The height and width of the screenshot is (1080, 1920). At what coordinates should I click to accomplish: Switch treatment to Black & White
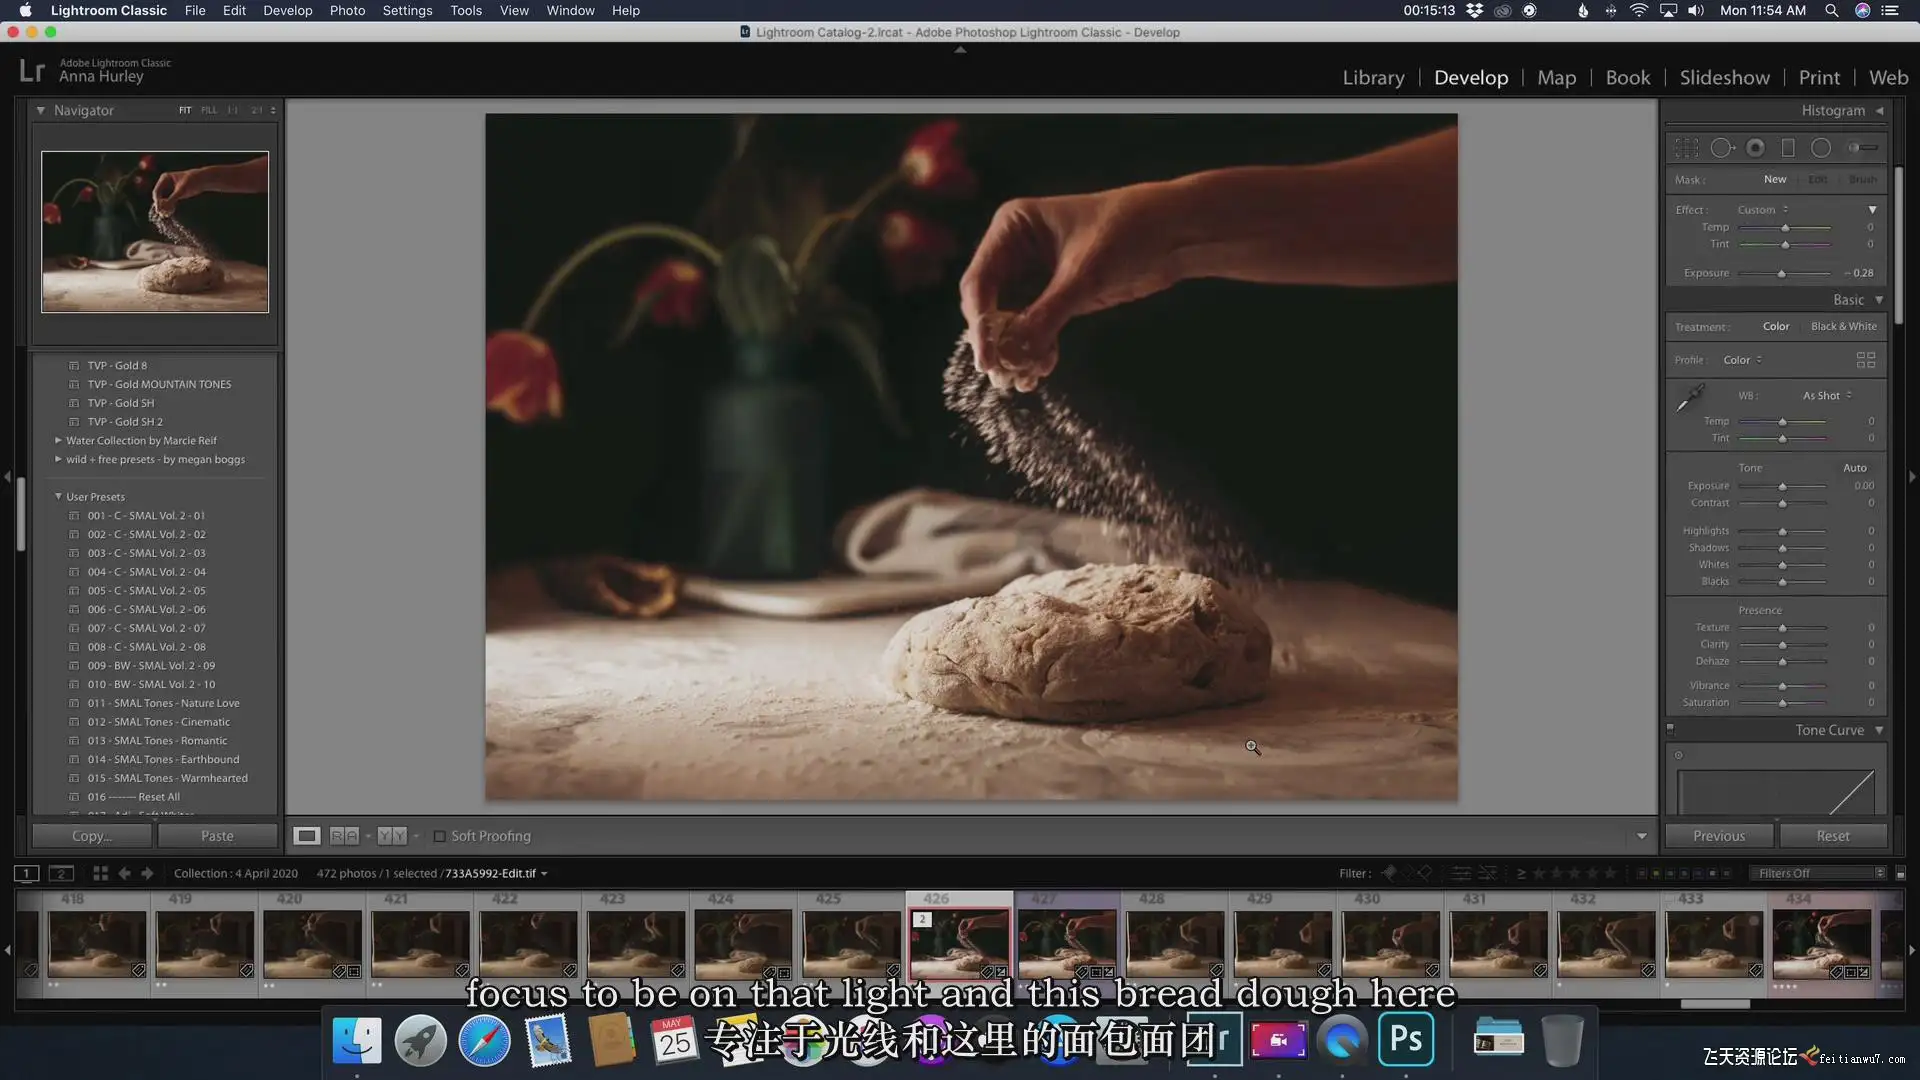coord(1843,327)
